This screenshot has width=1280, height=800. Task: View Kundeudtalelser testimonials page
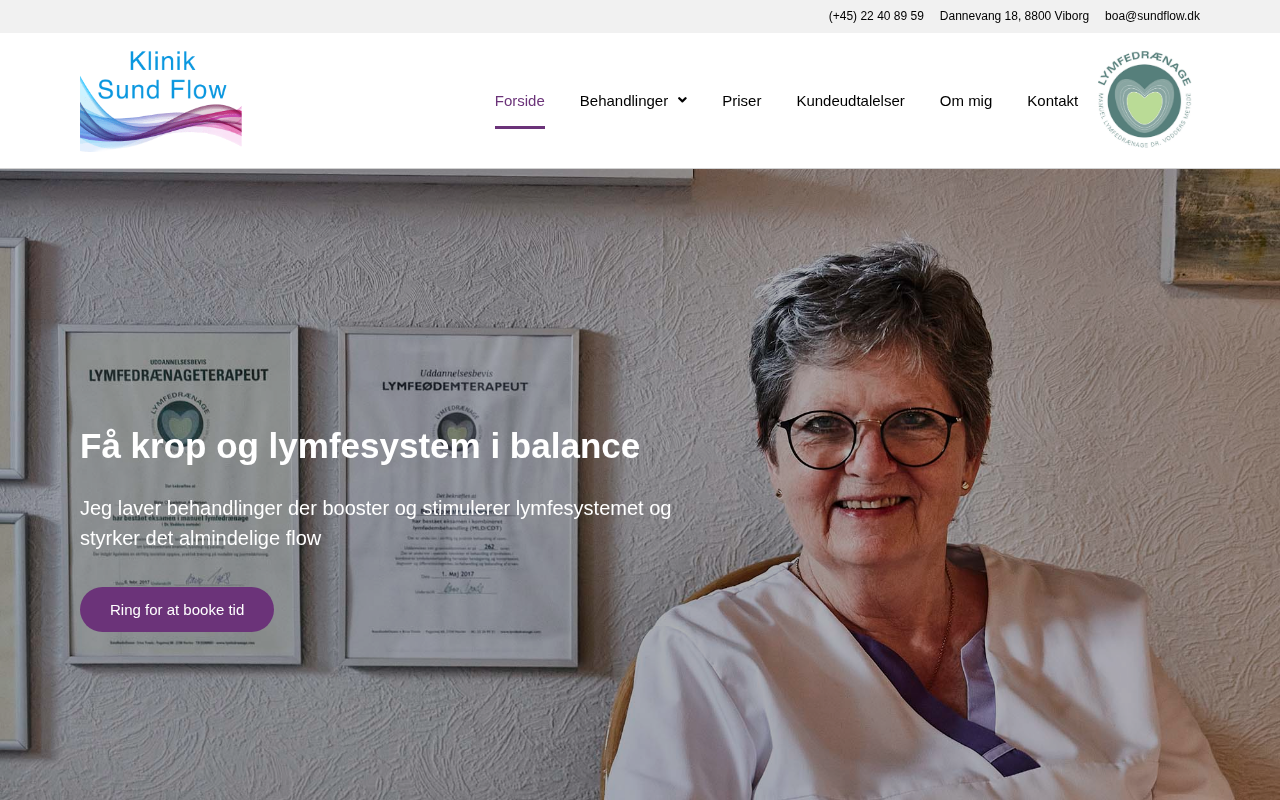851,100
